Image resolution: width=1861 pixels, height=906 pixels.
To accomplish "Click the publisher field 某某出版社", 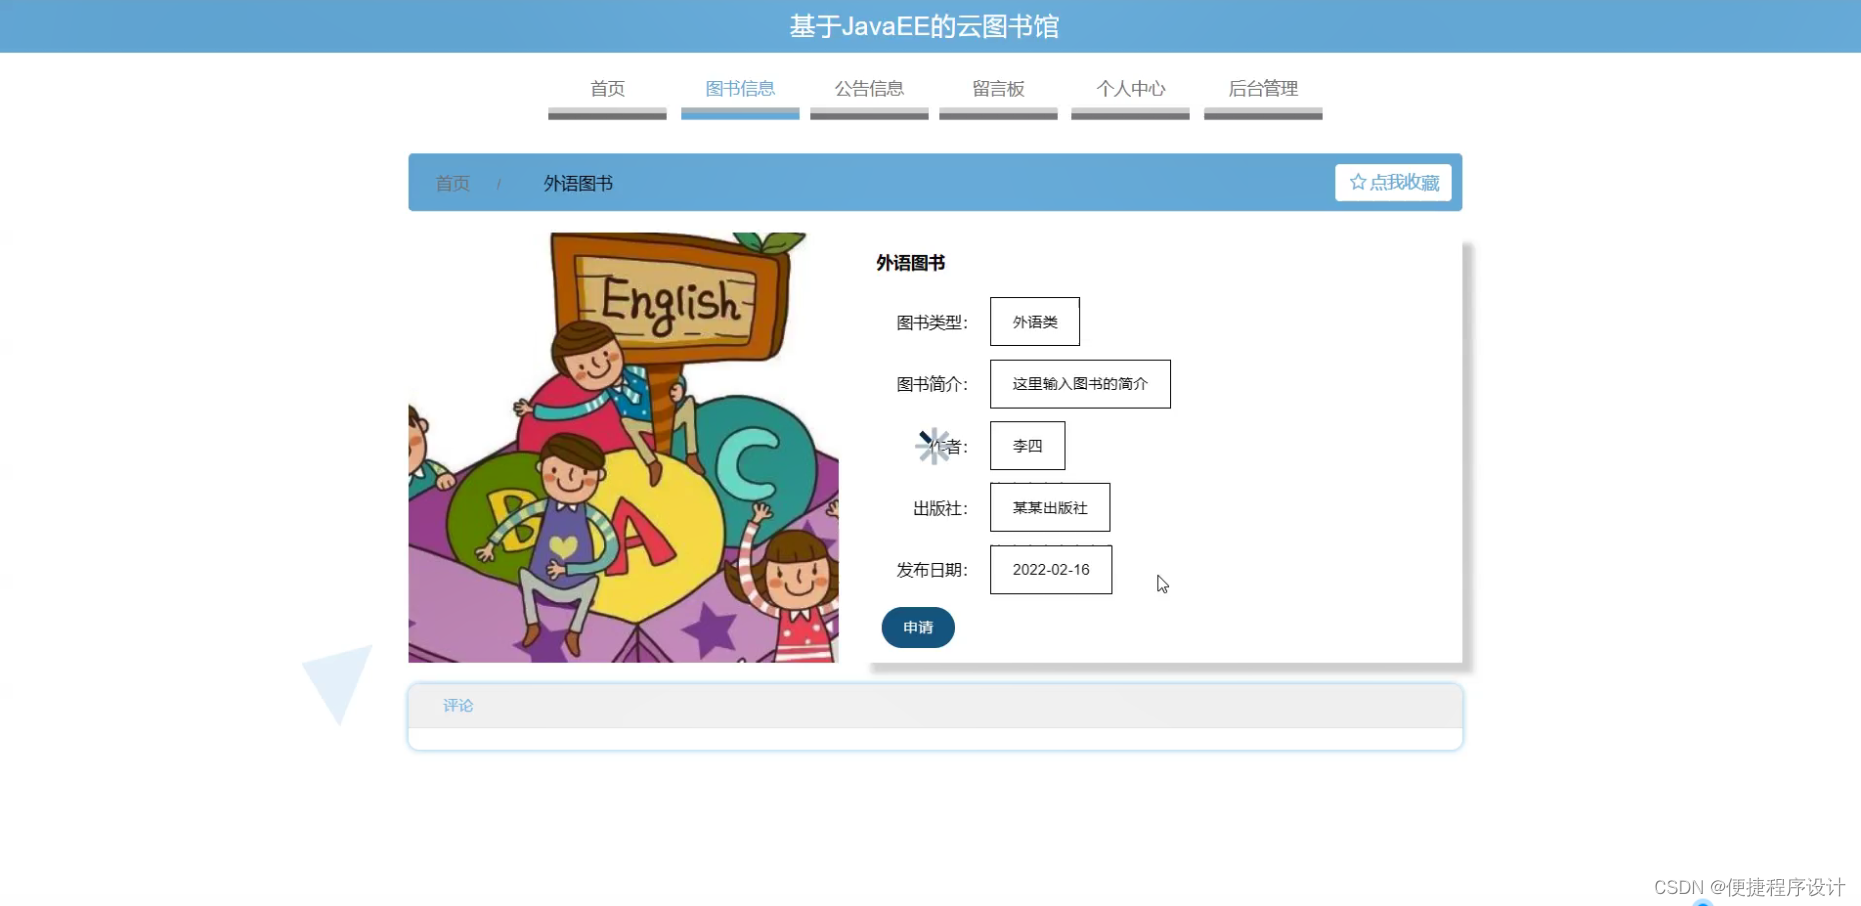I will (1049, 508).
